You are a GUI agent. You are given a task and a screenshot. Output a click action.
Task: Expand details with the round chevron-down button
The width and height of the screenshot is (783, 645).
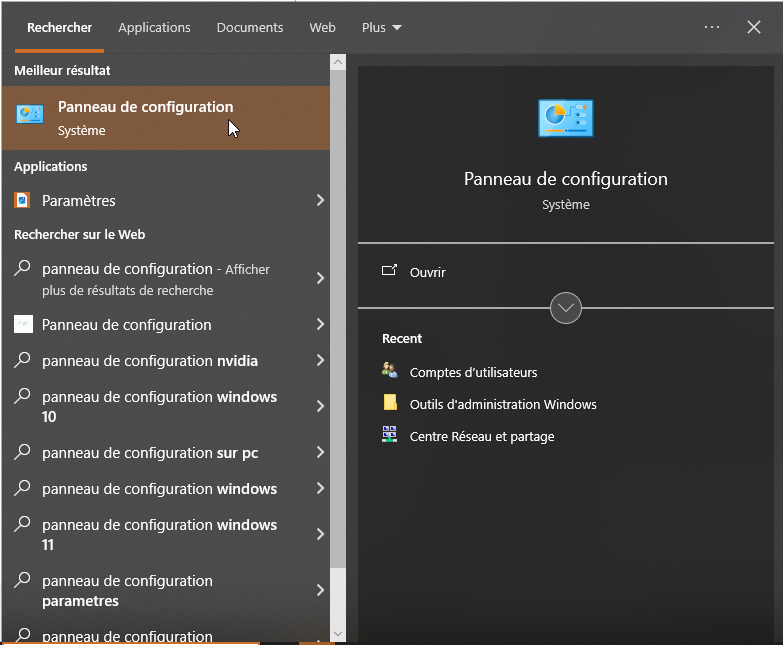(566, 308)
